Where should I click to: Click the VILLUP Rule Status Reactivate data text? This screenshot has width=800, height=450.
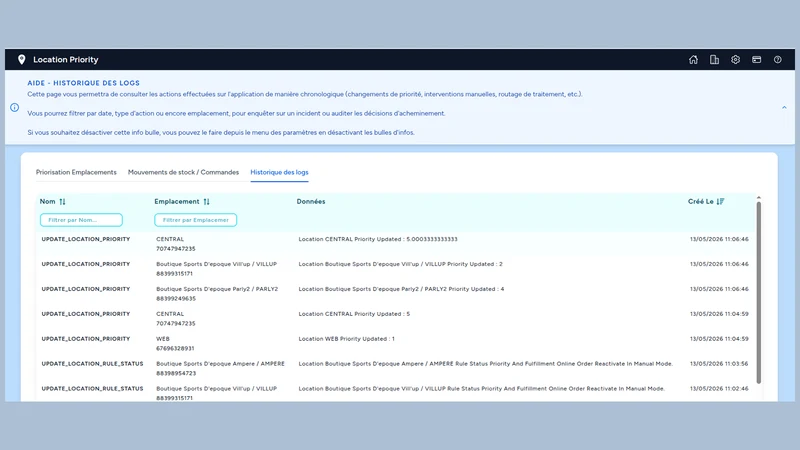coord(482,389)
